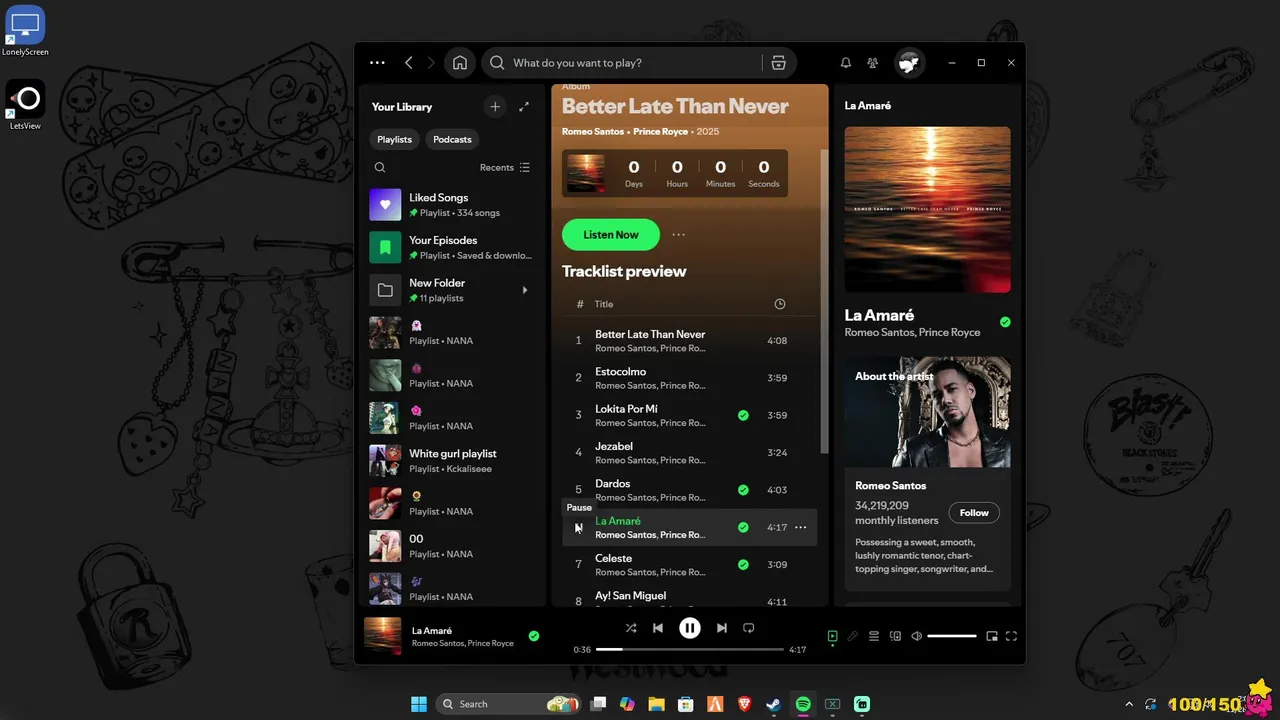Toggle the Now Playing view

tap(832, 636)
